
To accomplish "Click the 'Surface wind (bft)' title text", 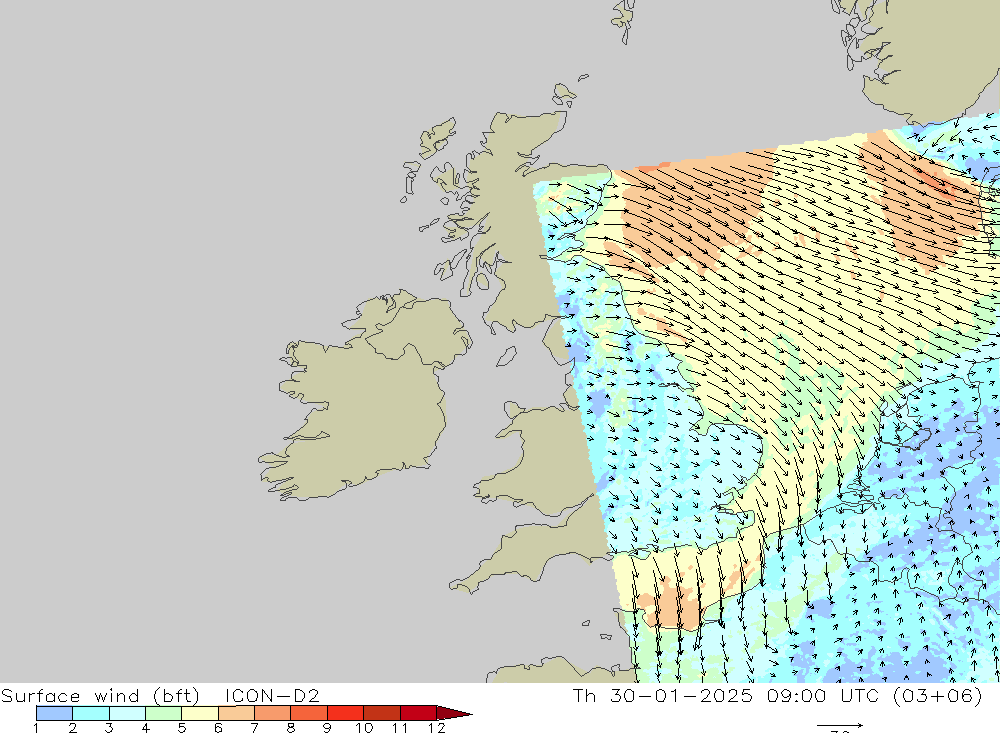I will (100, 695).
